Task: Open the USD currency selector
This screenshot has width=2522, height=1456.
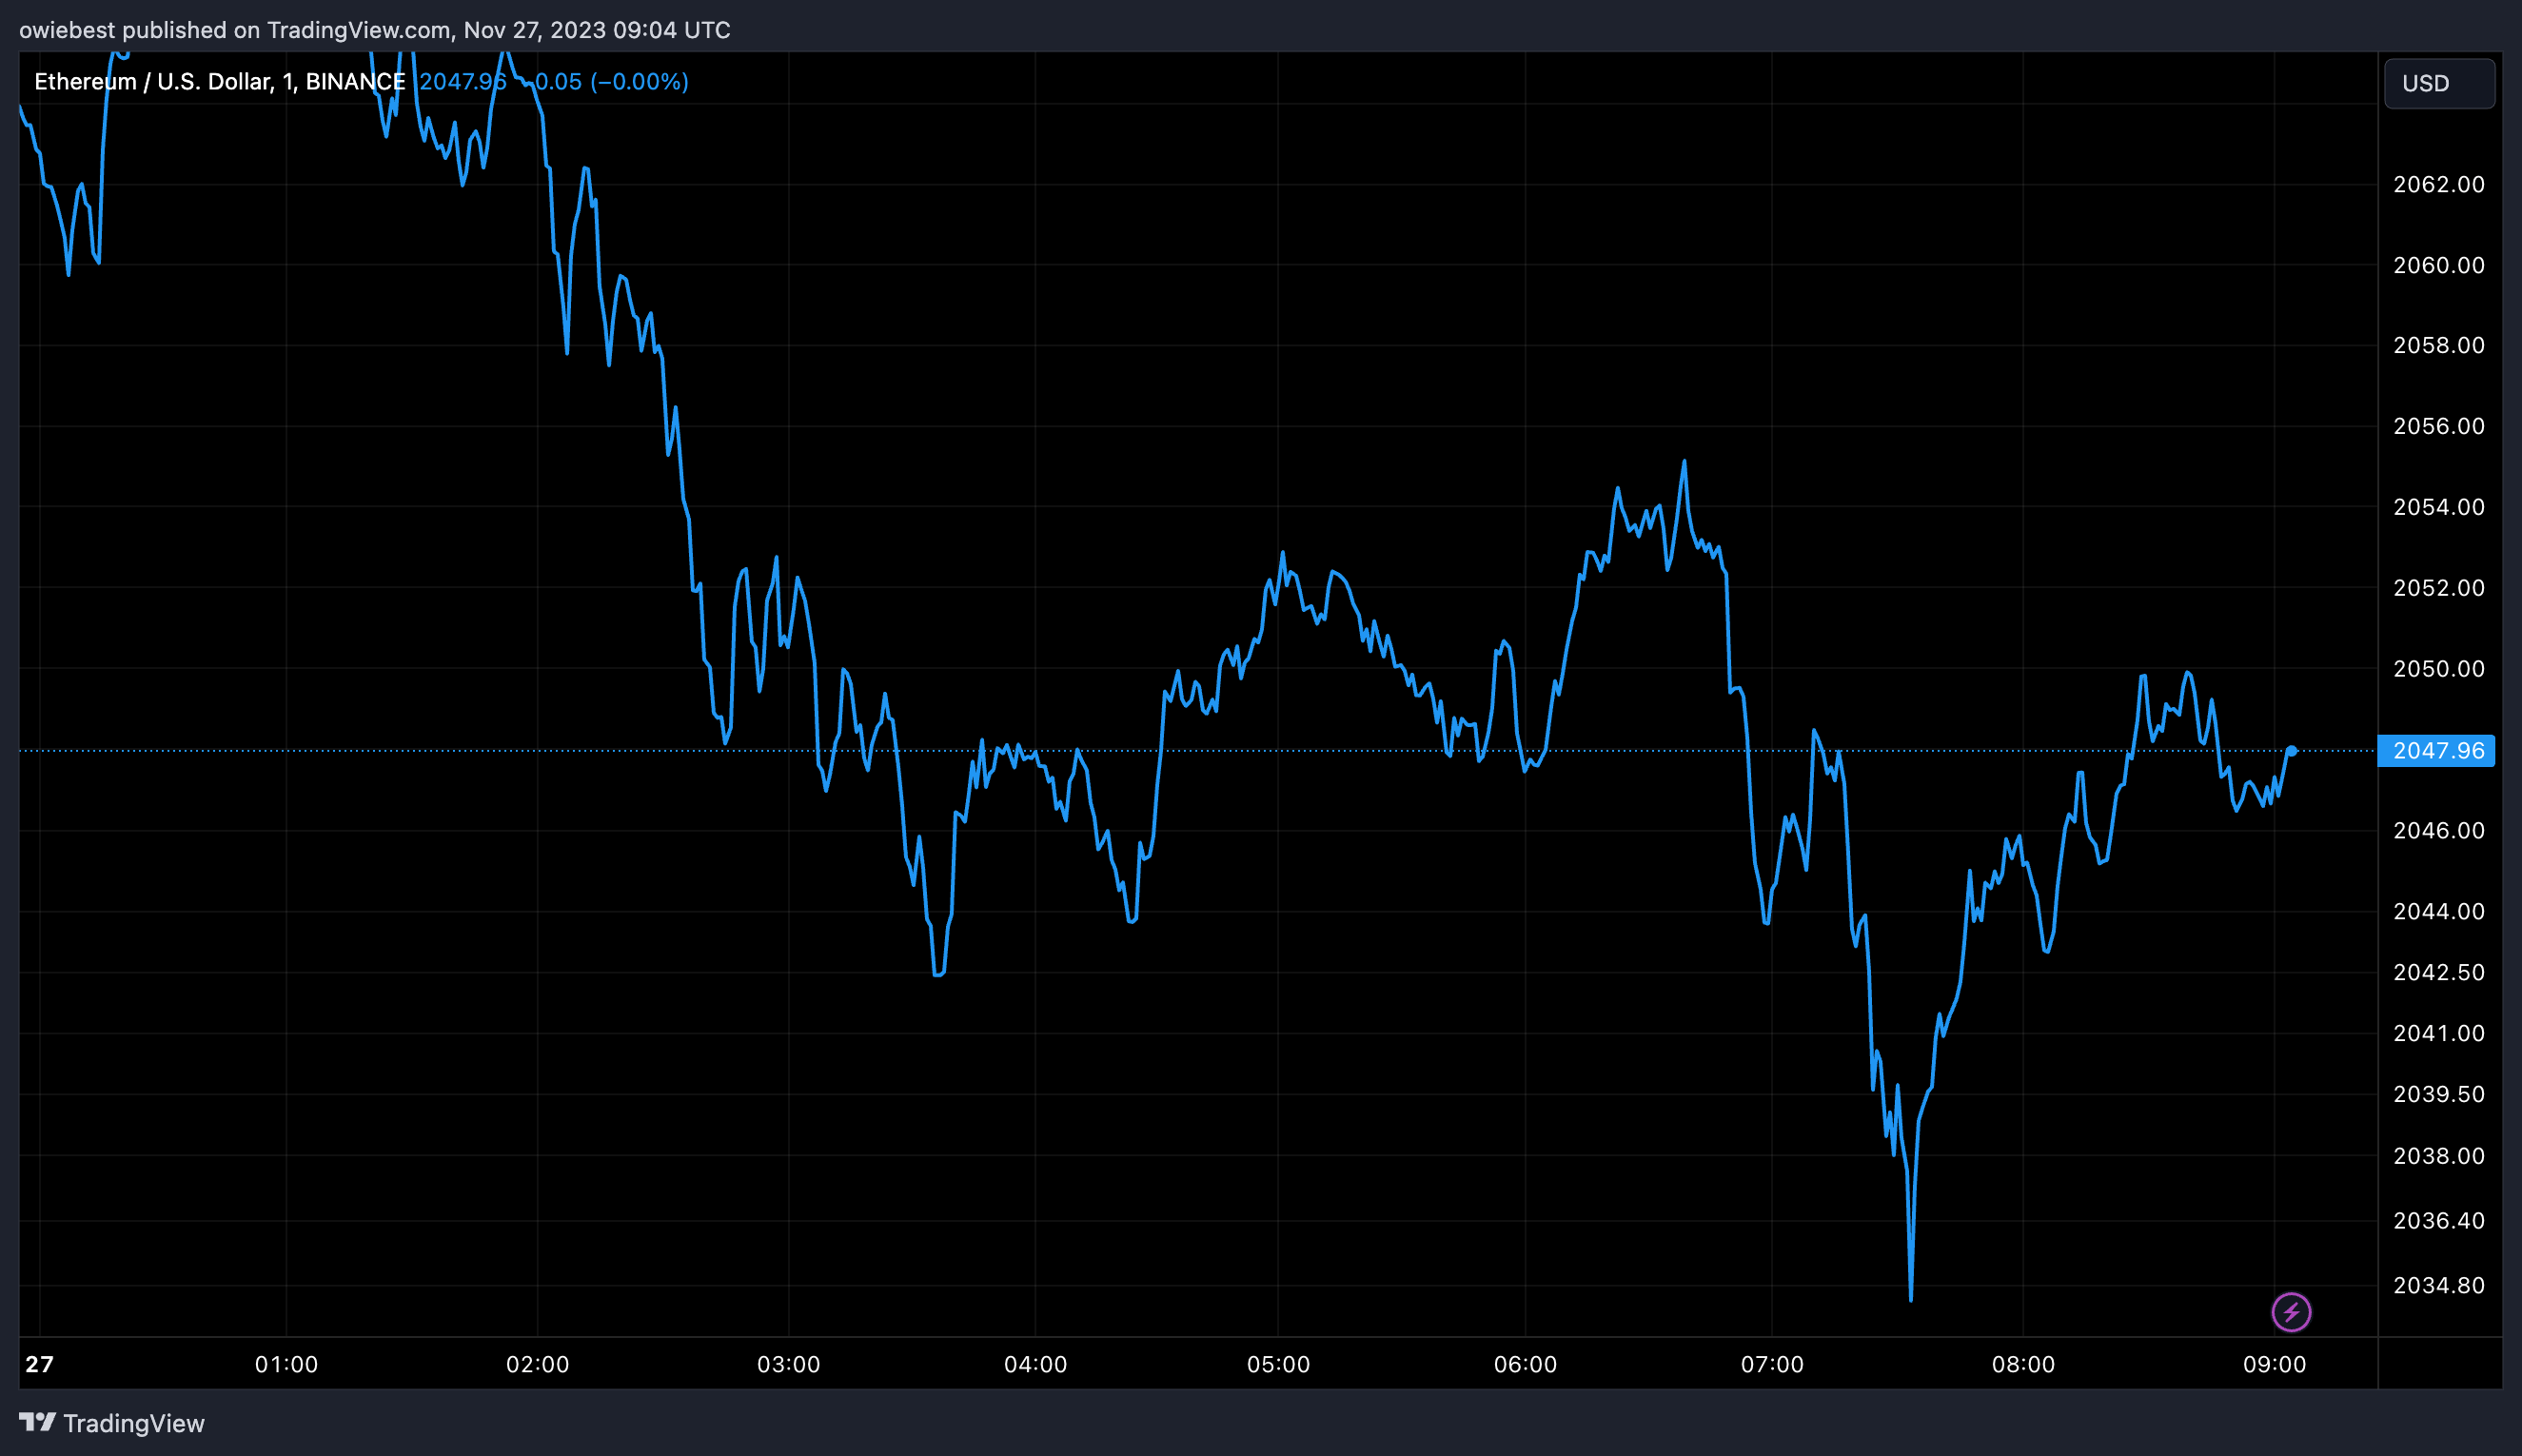Action: [x=2439, y=83]
